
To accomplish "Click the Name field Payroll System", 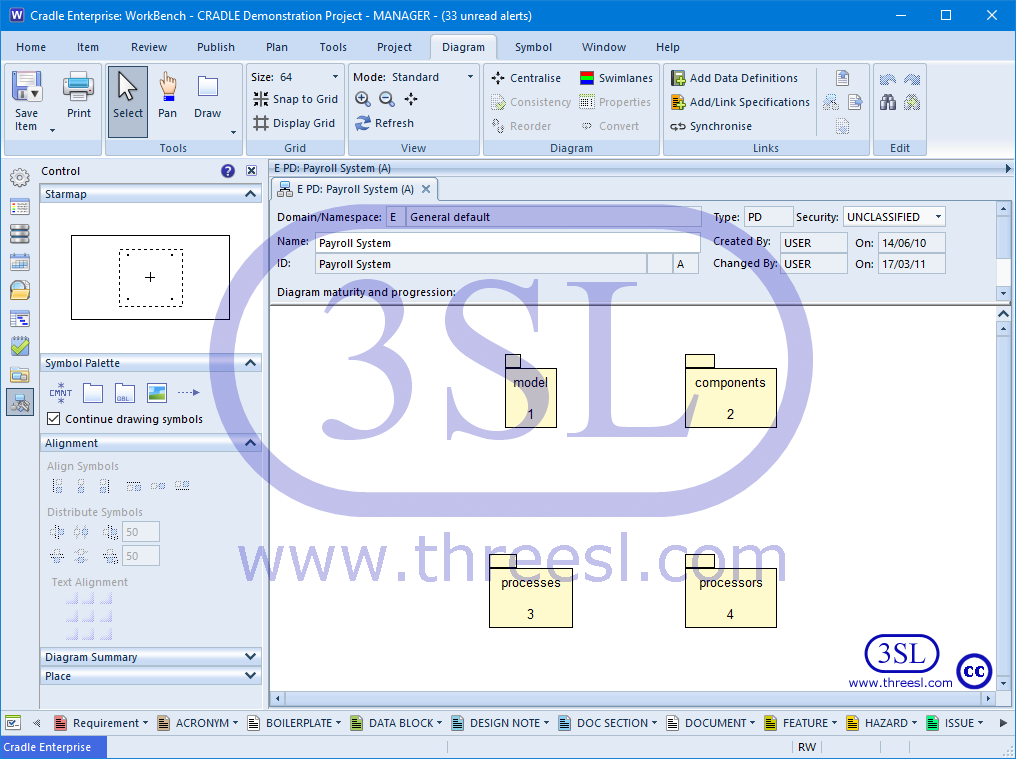I will pyautogui.click(x=507, y=243).
